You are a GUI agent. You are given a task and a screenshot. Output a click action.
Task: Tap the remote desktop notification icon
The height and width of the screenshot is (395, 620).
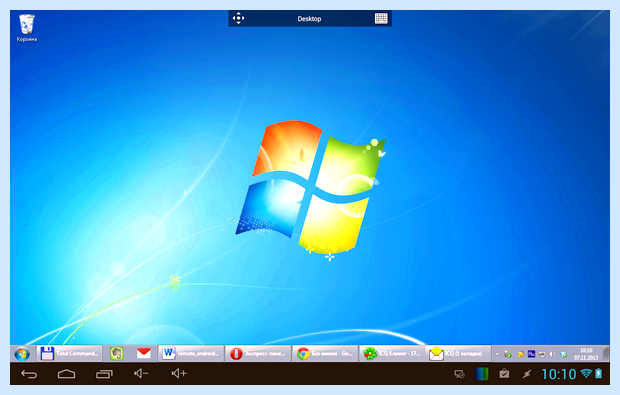tap(459, 374)
